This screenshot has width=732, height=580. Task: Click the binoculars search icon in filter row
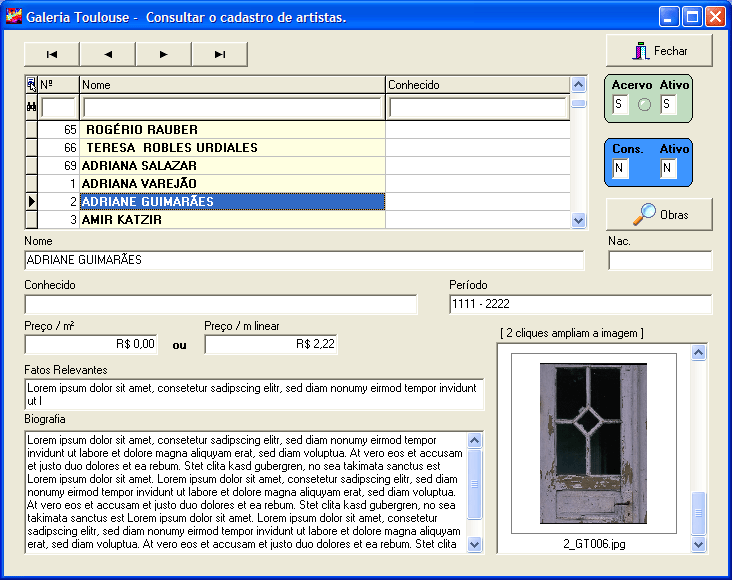(x=31, y=107)
